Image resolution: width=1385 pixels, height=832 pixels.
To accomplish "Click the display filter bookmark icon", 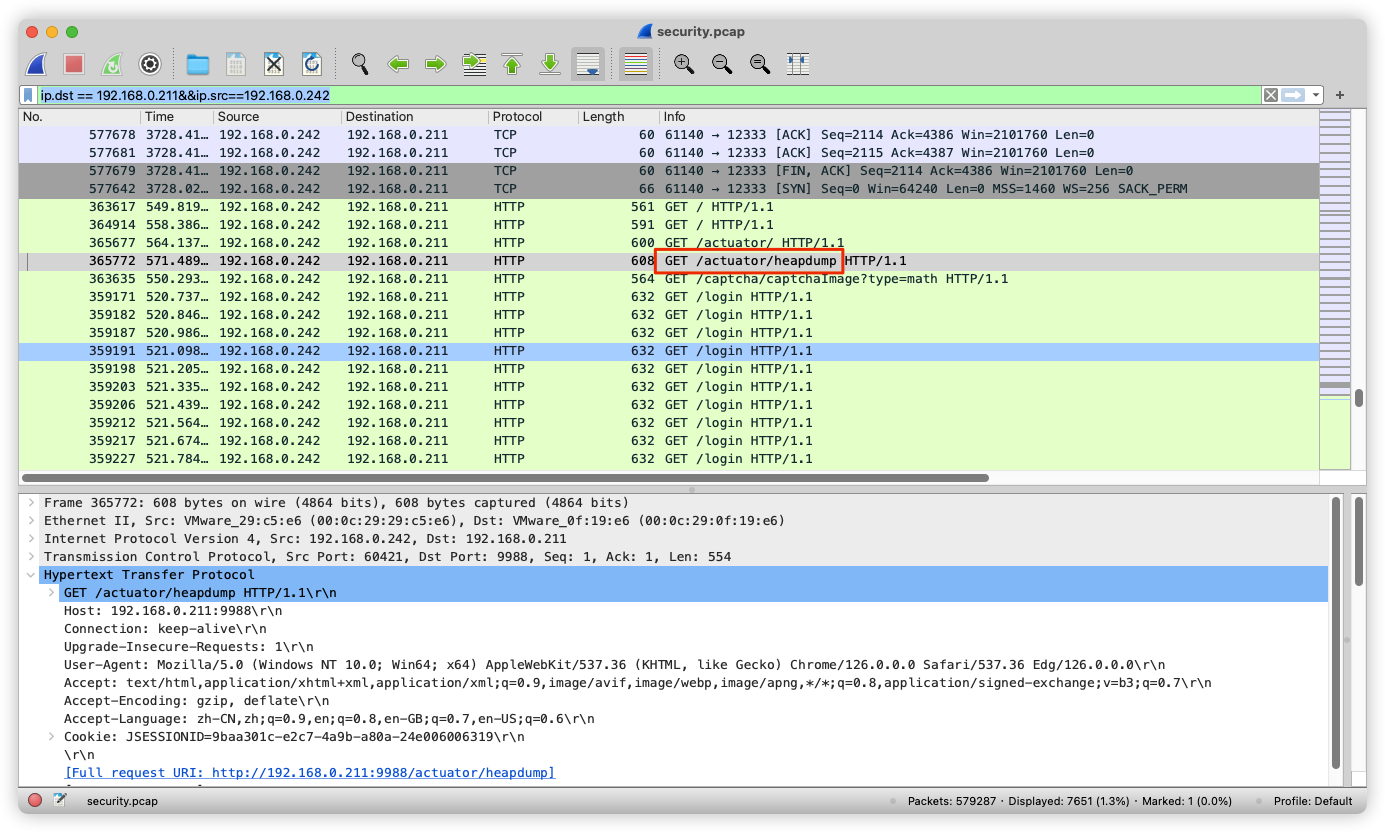I will pos(28,95).
